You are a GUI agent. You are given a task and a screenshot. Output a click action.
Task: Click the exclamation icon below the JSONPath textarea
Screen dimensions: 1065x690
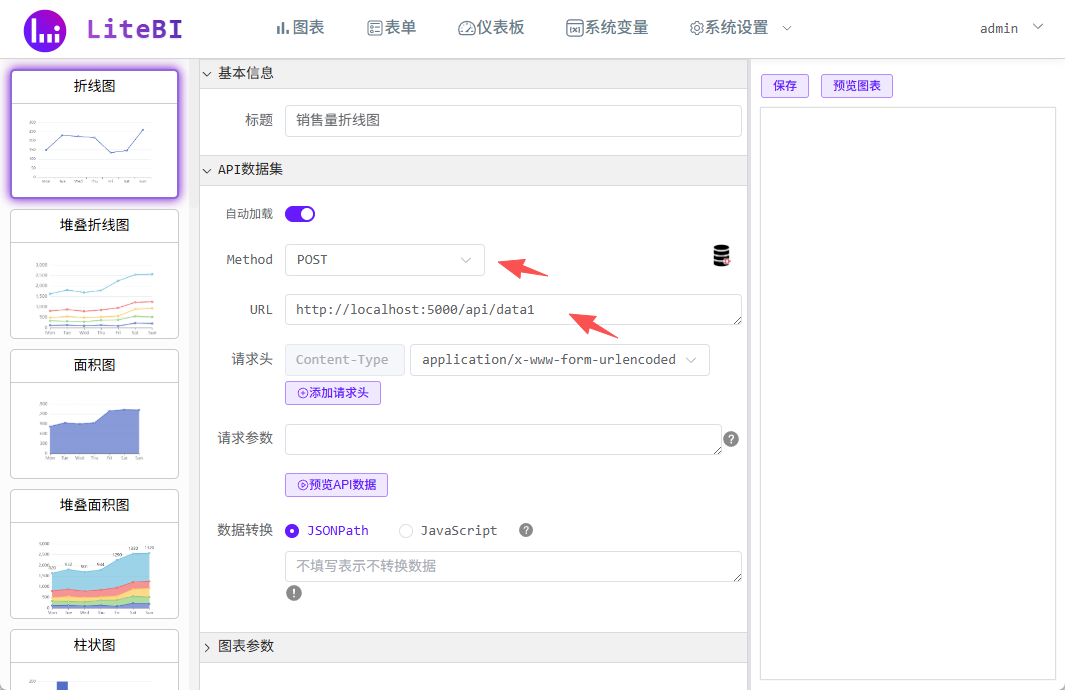tap(294, 593)
